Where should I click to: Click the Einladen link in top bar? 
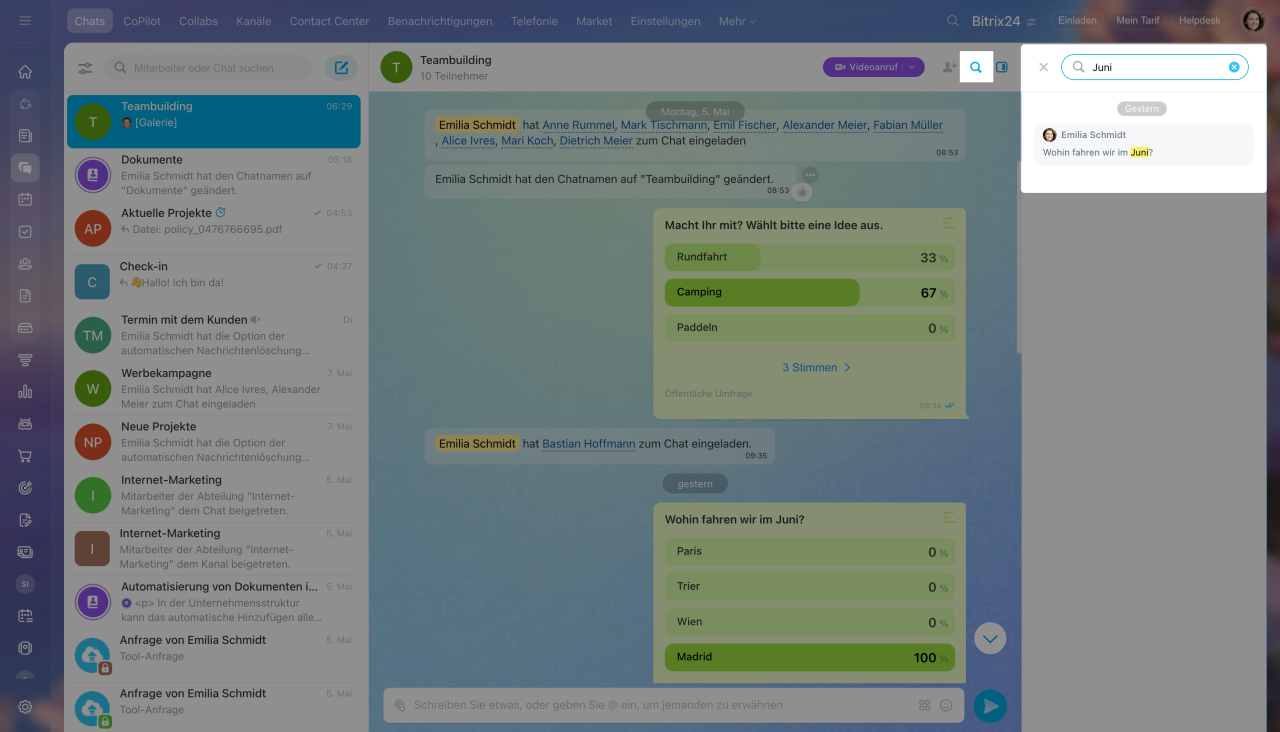pyautogui.click(x=1077, y=21)
